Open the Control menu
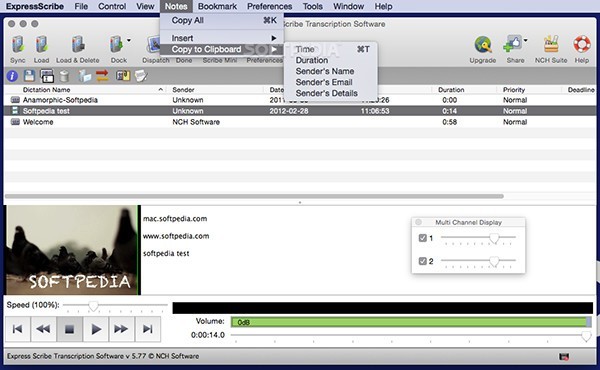 [x=112, y=7]
